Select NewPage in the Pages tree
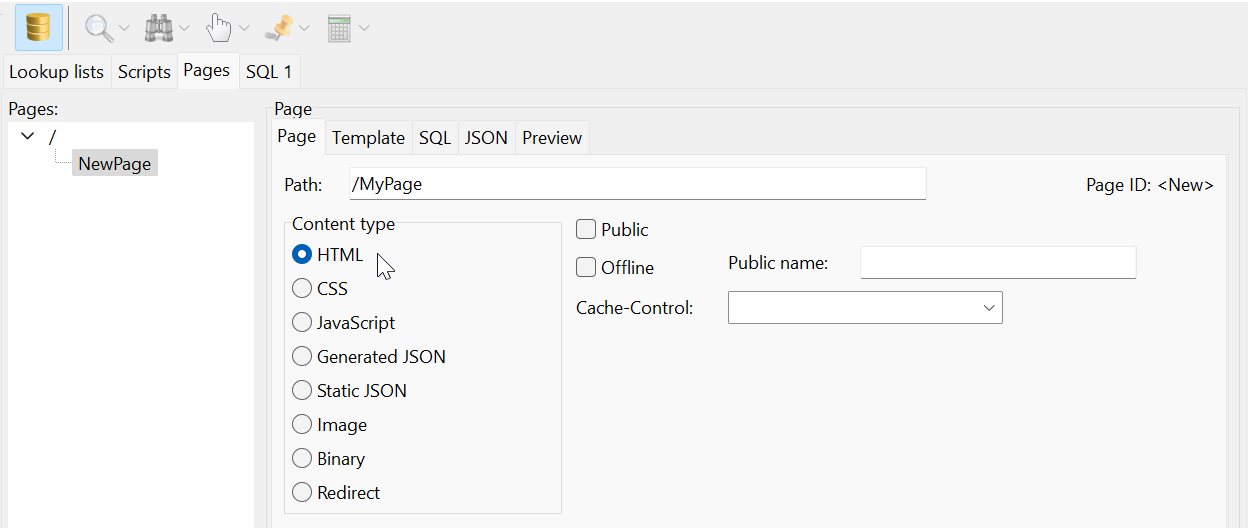This screenshot has height=528, width=1248. pos(115,164)
